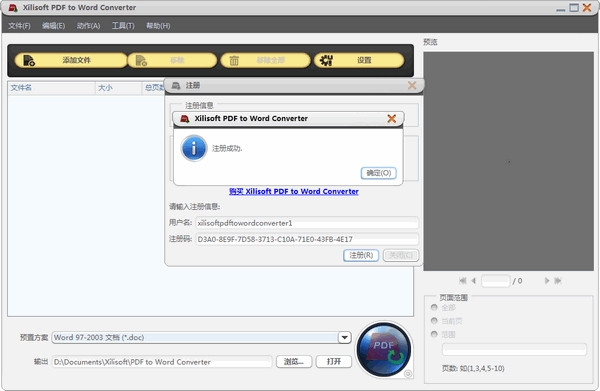The width and height of the screenshot is (600, 391).
Task: Start conversion with the round PDF button
Action: [384, 349]
